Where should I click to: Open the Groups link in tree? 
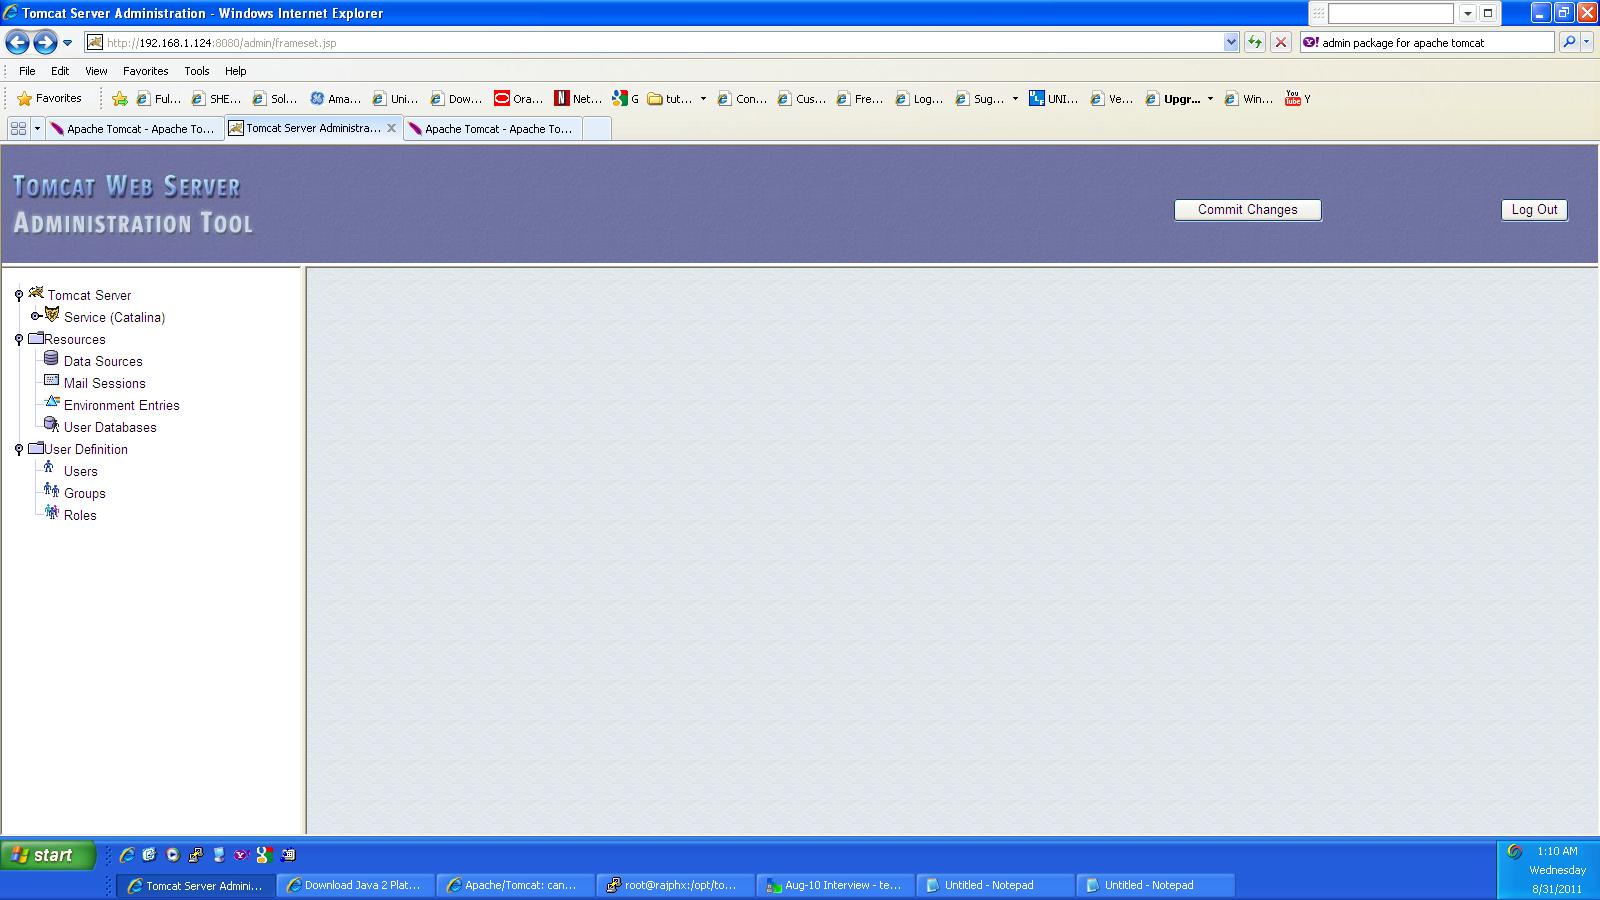[85, 493]
